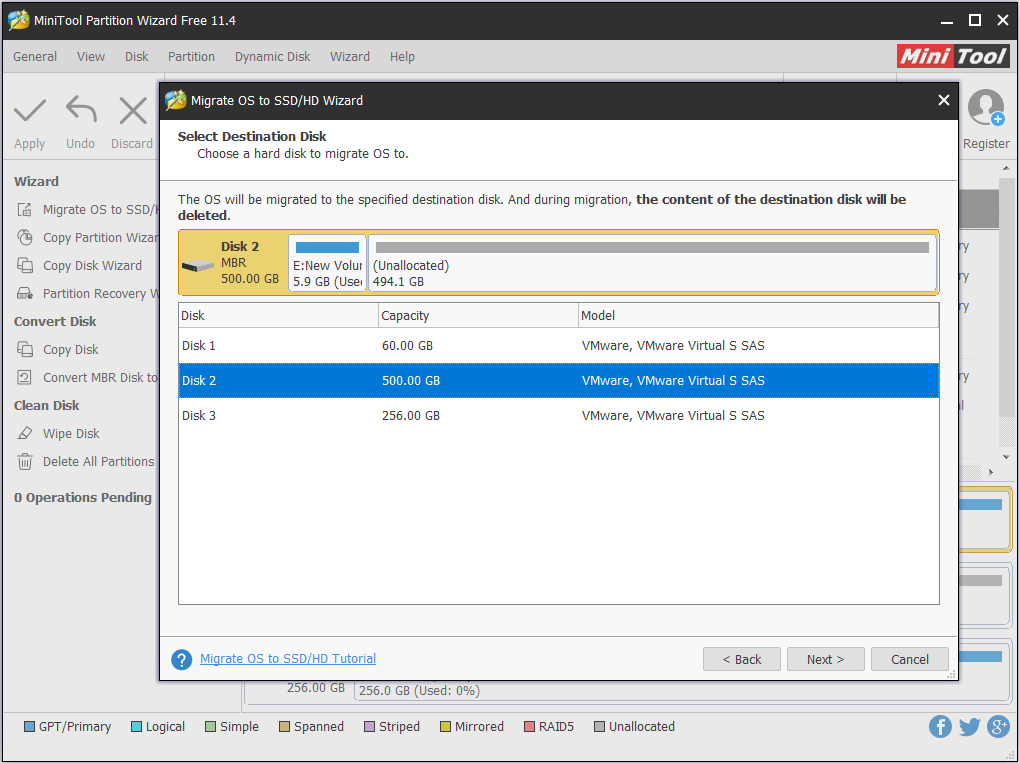Click the Cancel button

click(909, 659)
